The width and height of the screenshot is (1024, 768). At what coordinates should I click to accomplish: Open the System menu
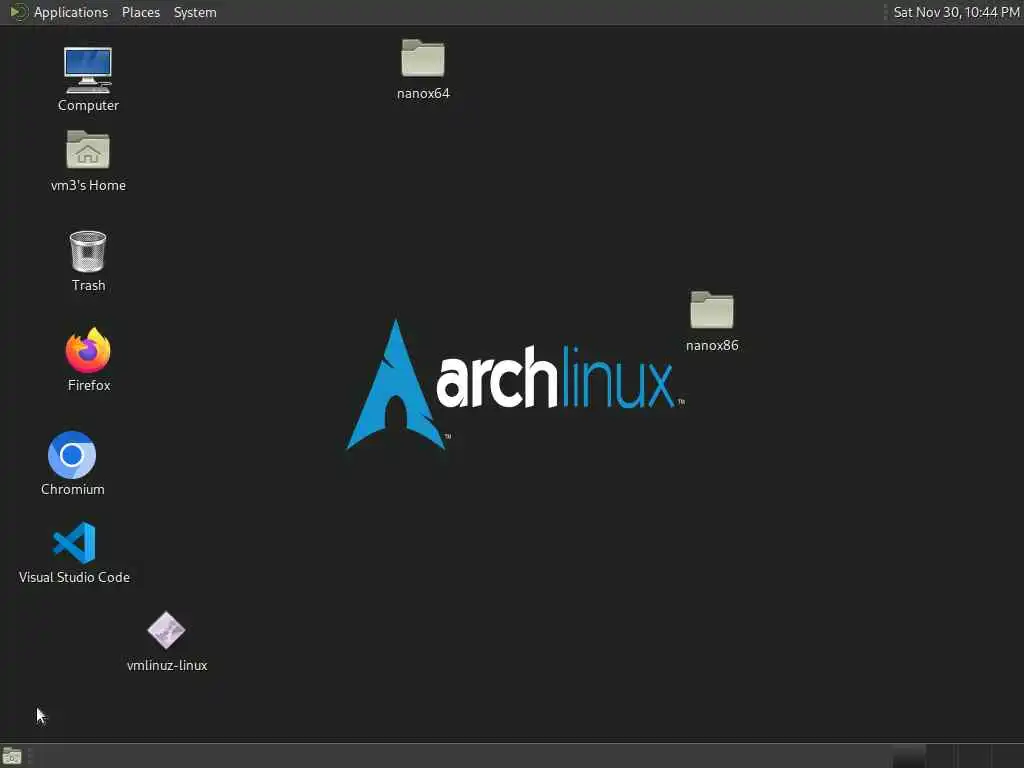click(195, 12)
